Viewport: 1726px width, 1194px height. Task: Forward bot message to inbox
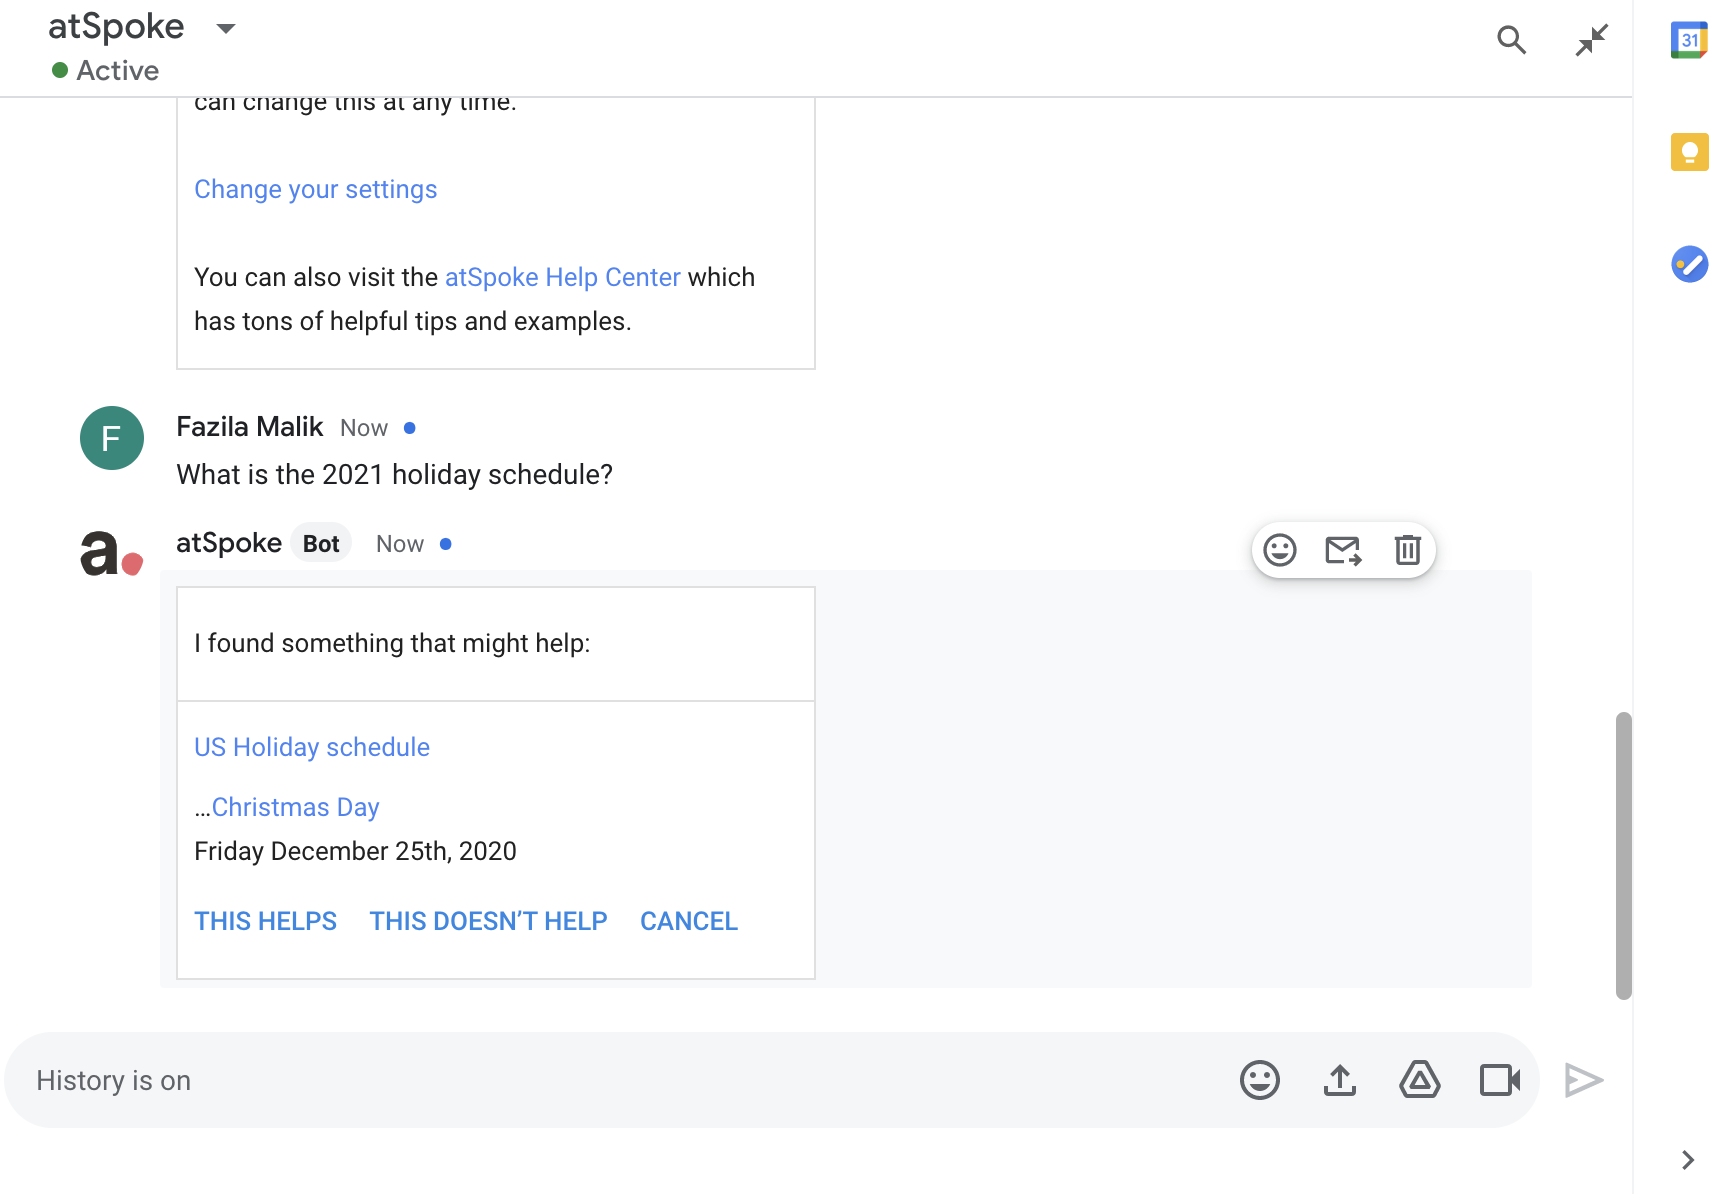click(1343, 550)
